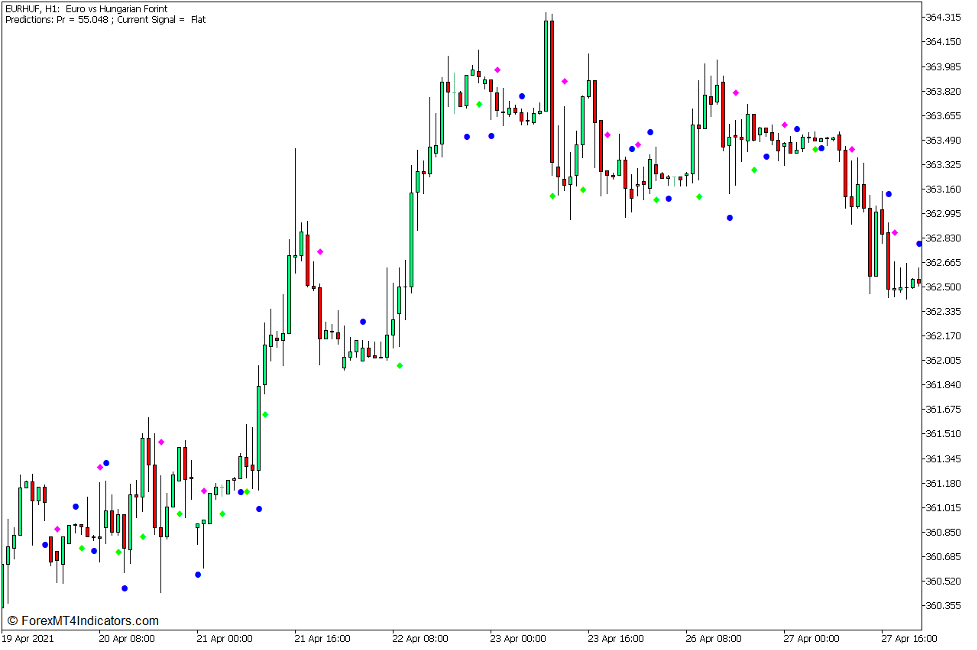Click the magenta diamond near the 362.830 level on the right
Screen dimensions: 977x650
tap(895, 232)
